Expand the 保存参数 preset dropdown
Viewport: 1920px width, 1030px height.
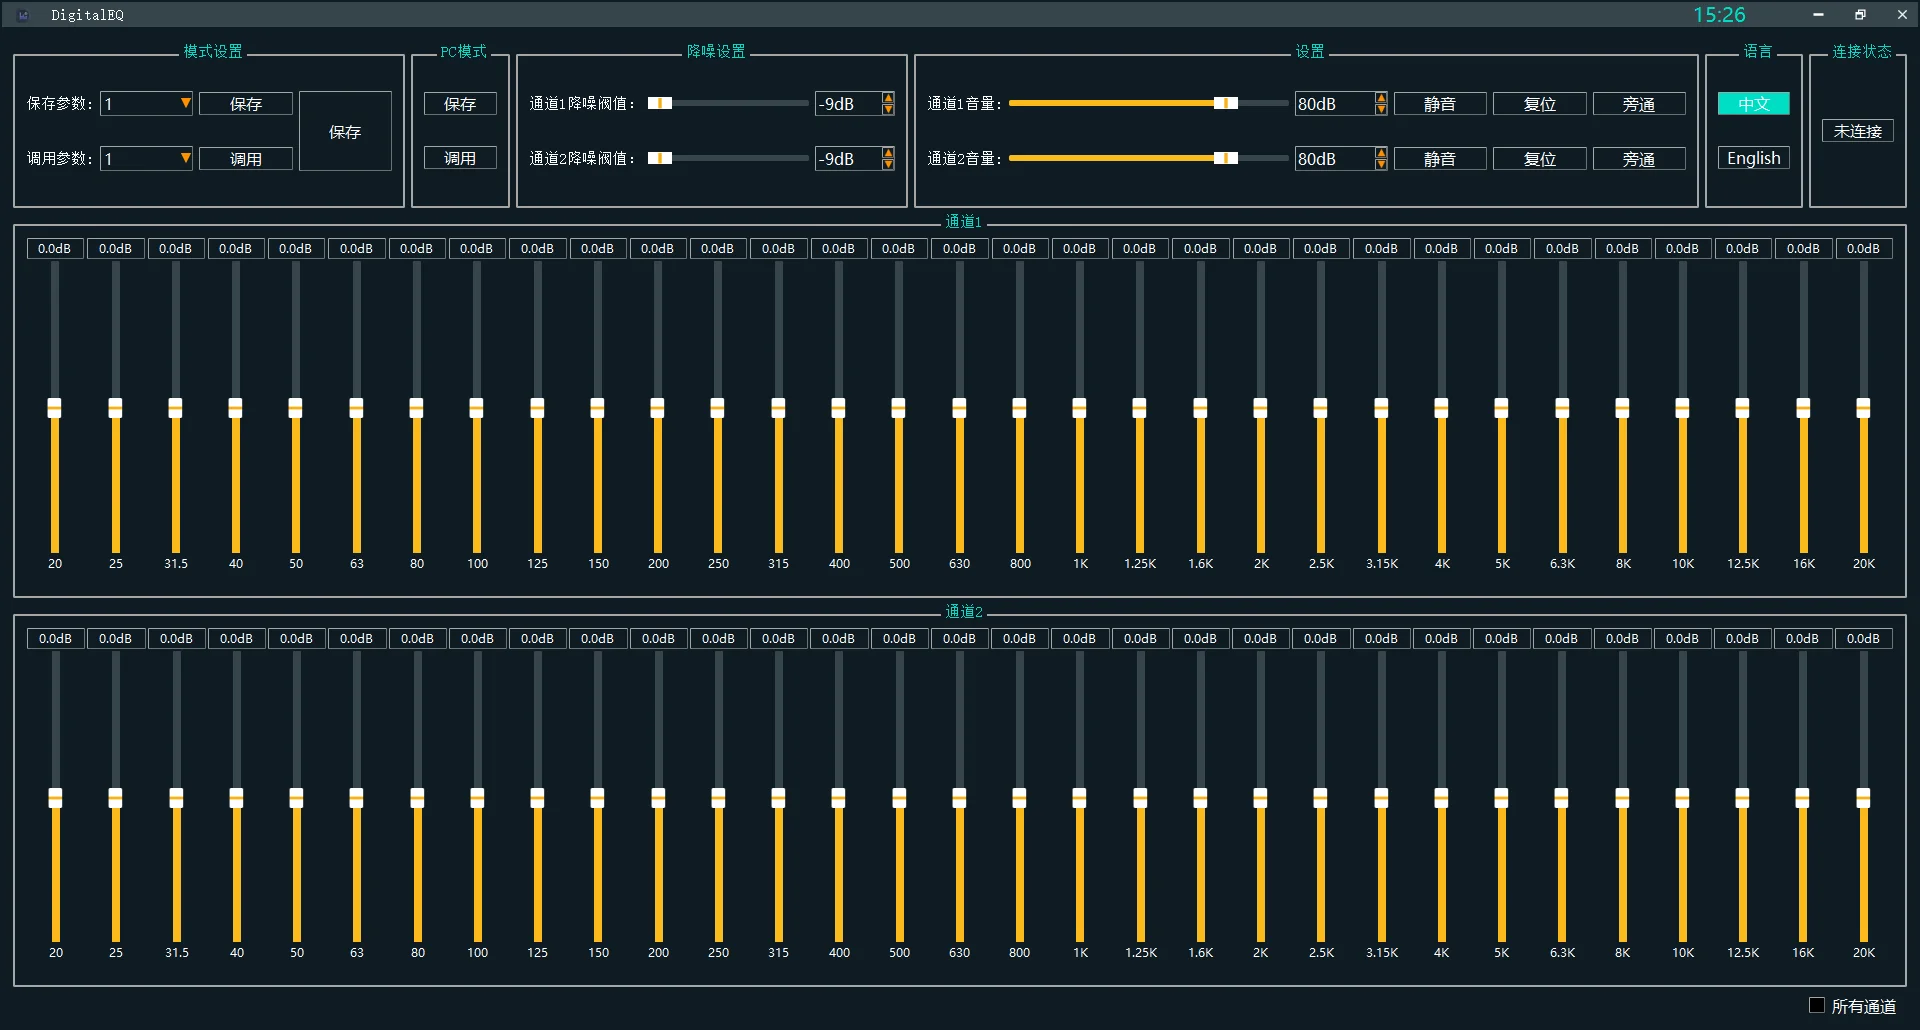tap(185, 103)
